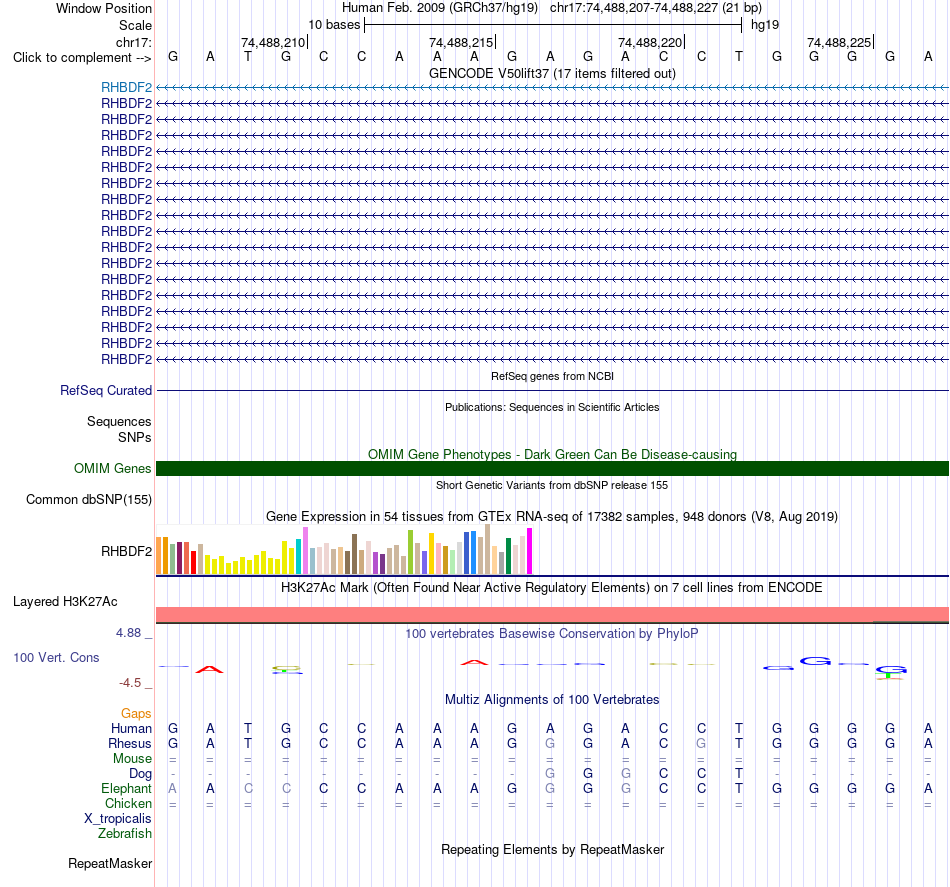This screenshot has height=887, width=950.
Task: Click 'Multiz Alignments of 100 Vertebrates' title
Action: tap(552, 700)
